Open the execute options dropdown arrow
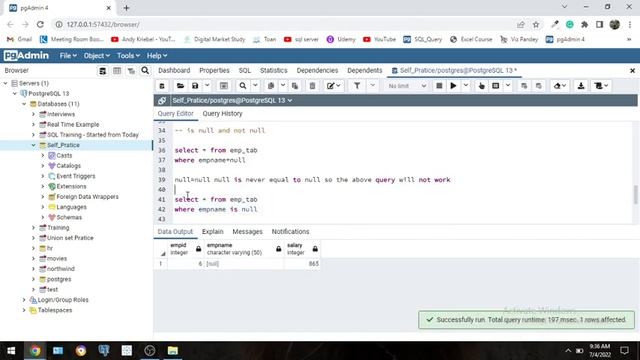This screenshot has height=360, width=640. 465,86
